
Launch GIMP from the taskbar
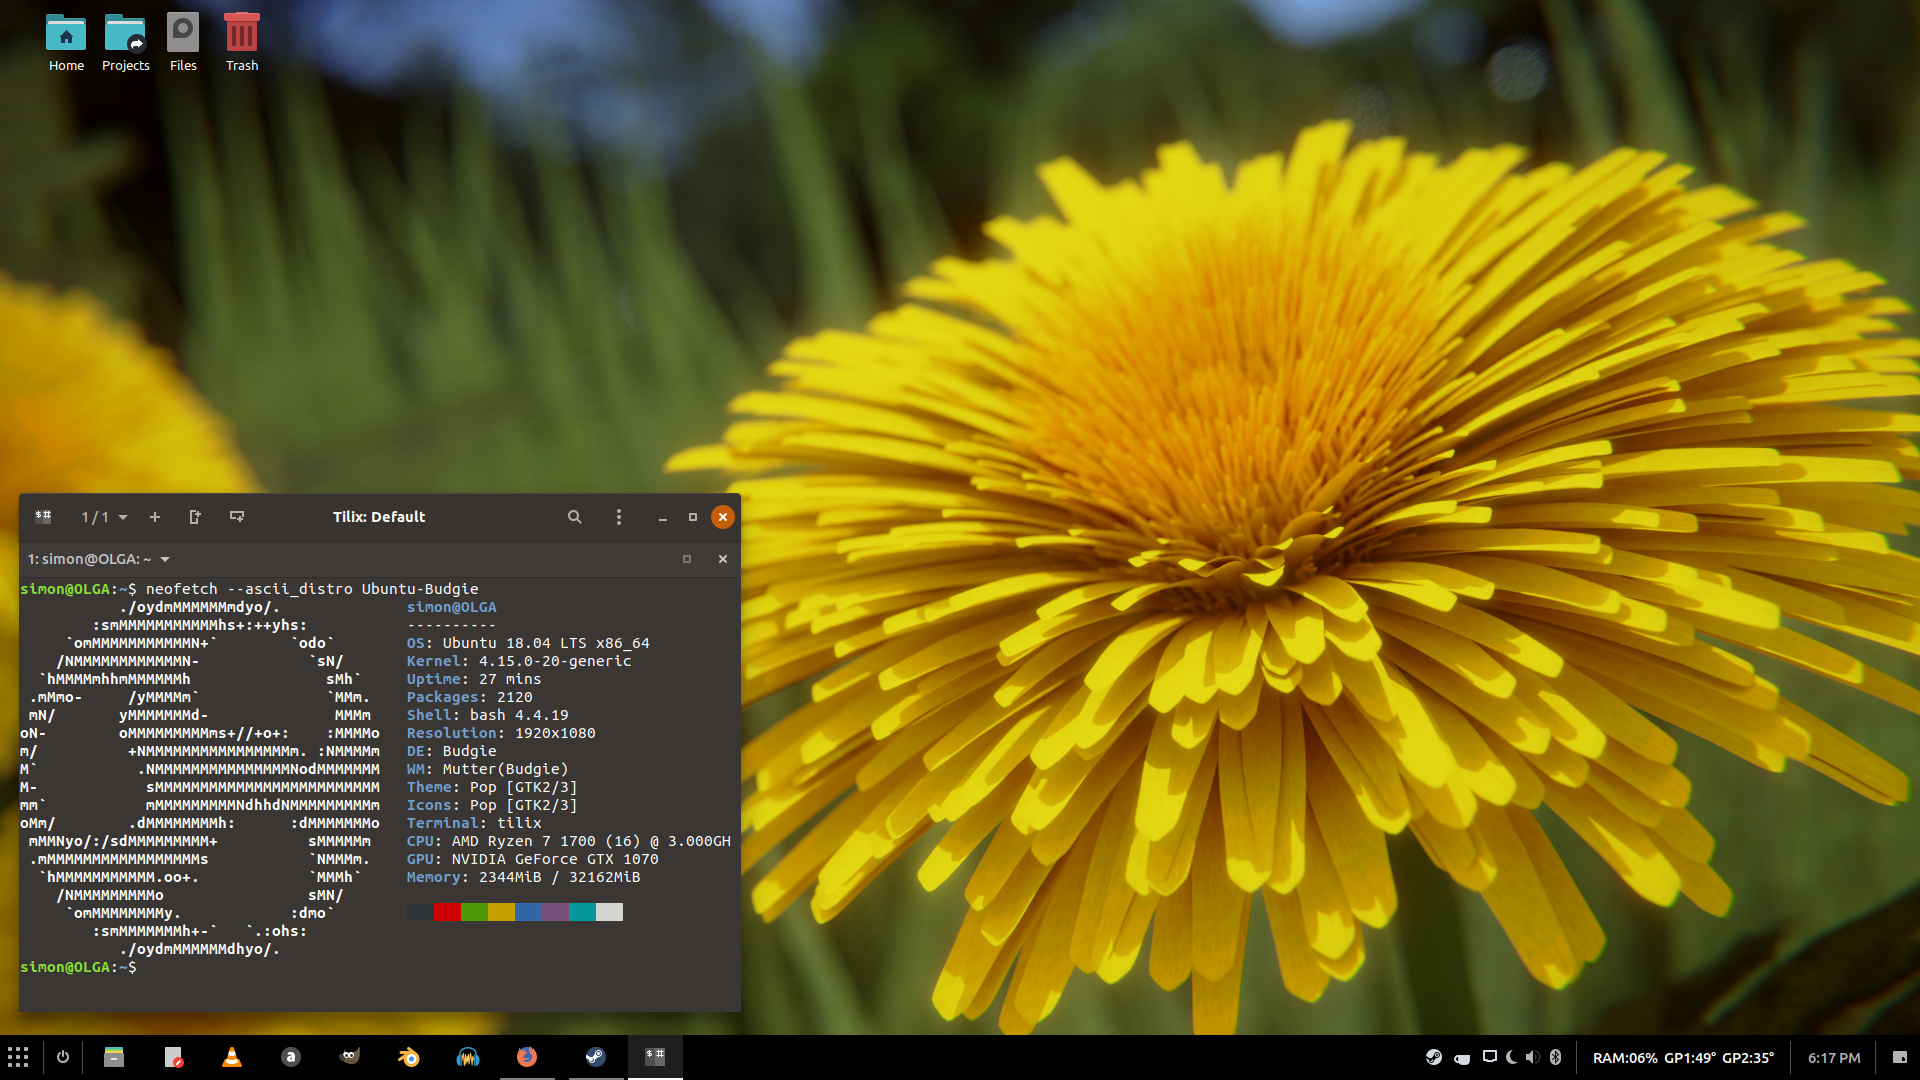349,1057
